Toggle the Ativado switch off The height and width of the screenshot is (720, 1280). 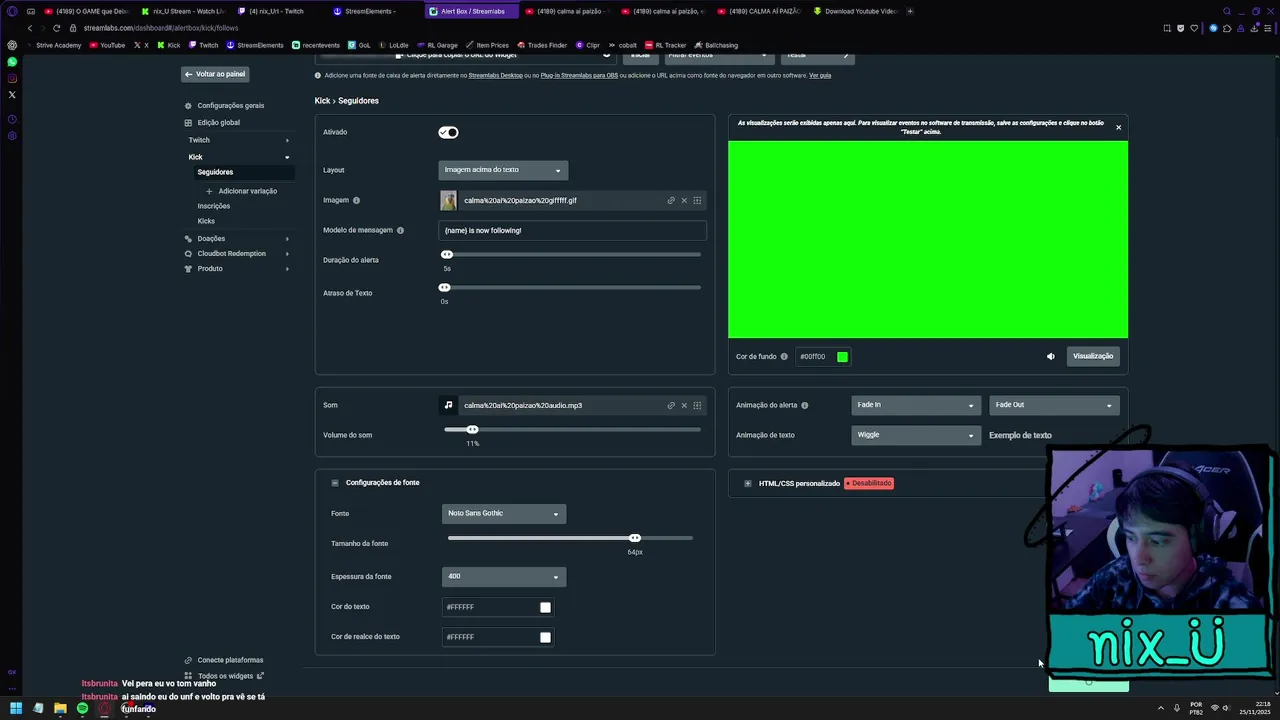pos(448,132)
